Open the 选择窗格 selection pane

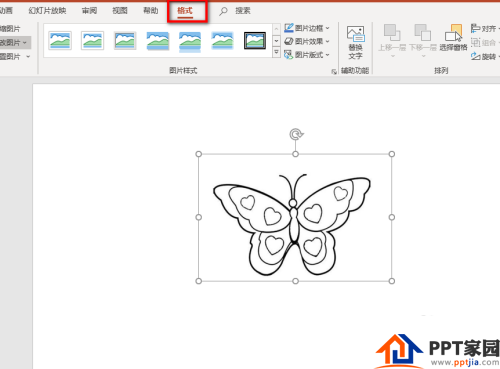453,37
